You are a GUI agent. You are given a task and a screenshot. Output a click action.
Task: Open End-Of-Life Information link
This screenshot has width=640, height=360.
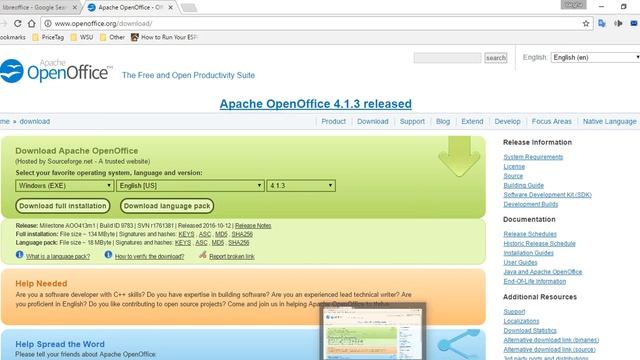click(x=535, y=282)
